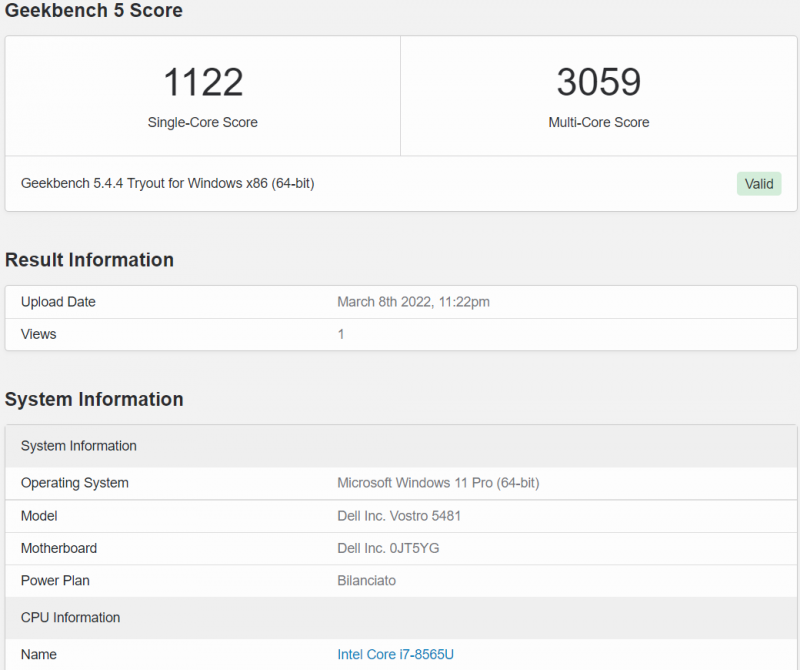Click the Geekbench 5.4.4 Tryout version text

click(168, 184)
